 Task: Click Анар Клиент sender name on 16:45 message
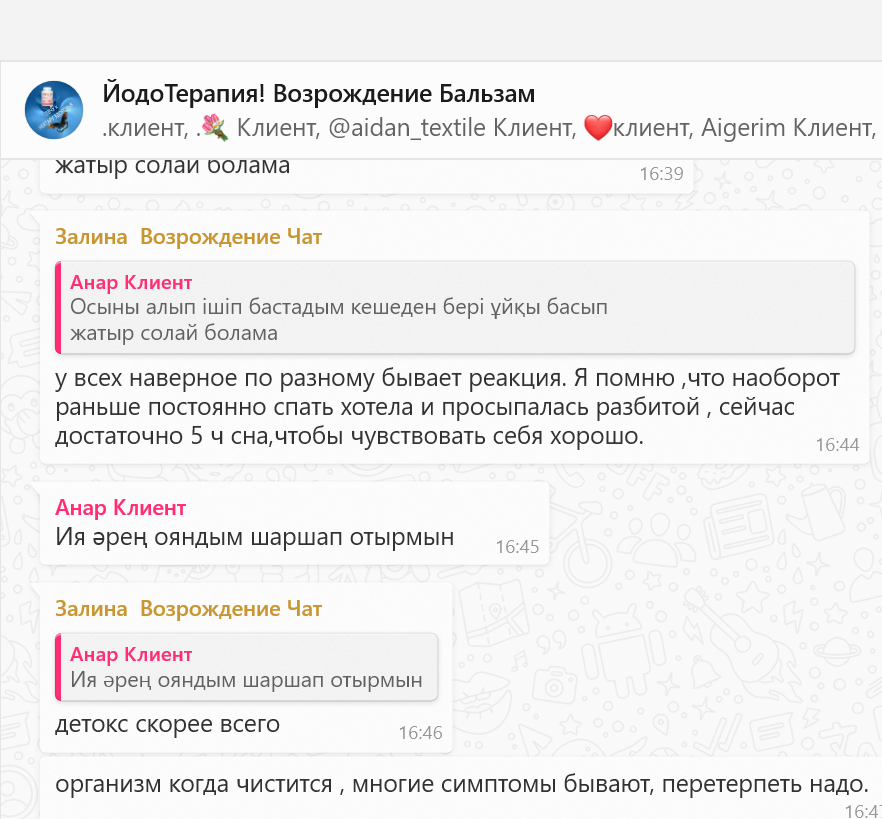pos(120,508)
